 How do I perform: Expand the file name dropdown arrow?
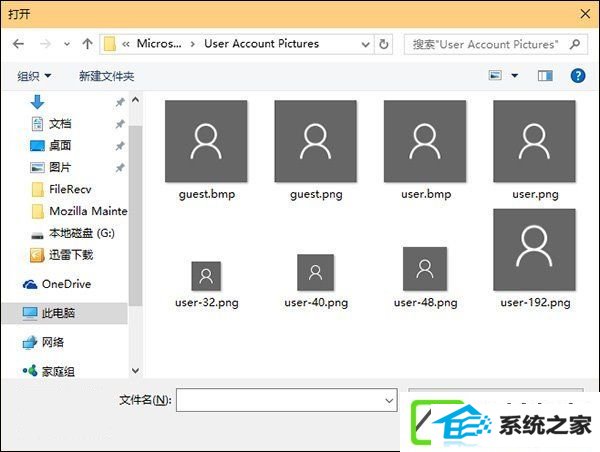coord(389,400)
